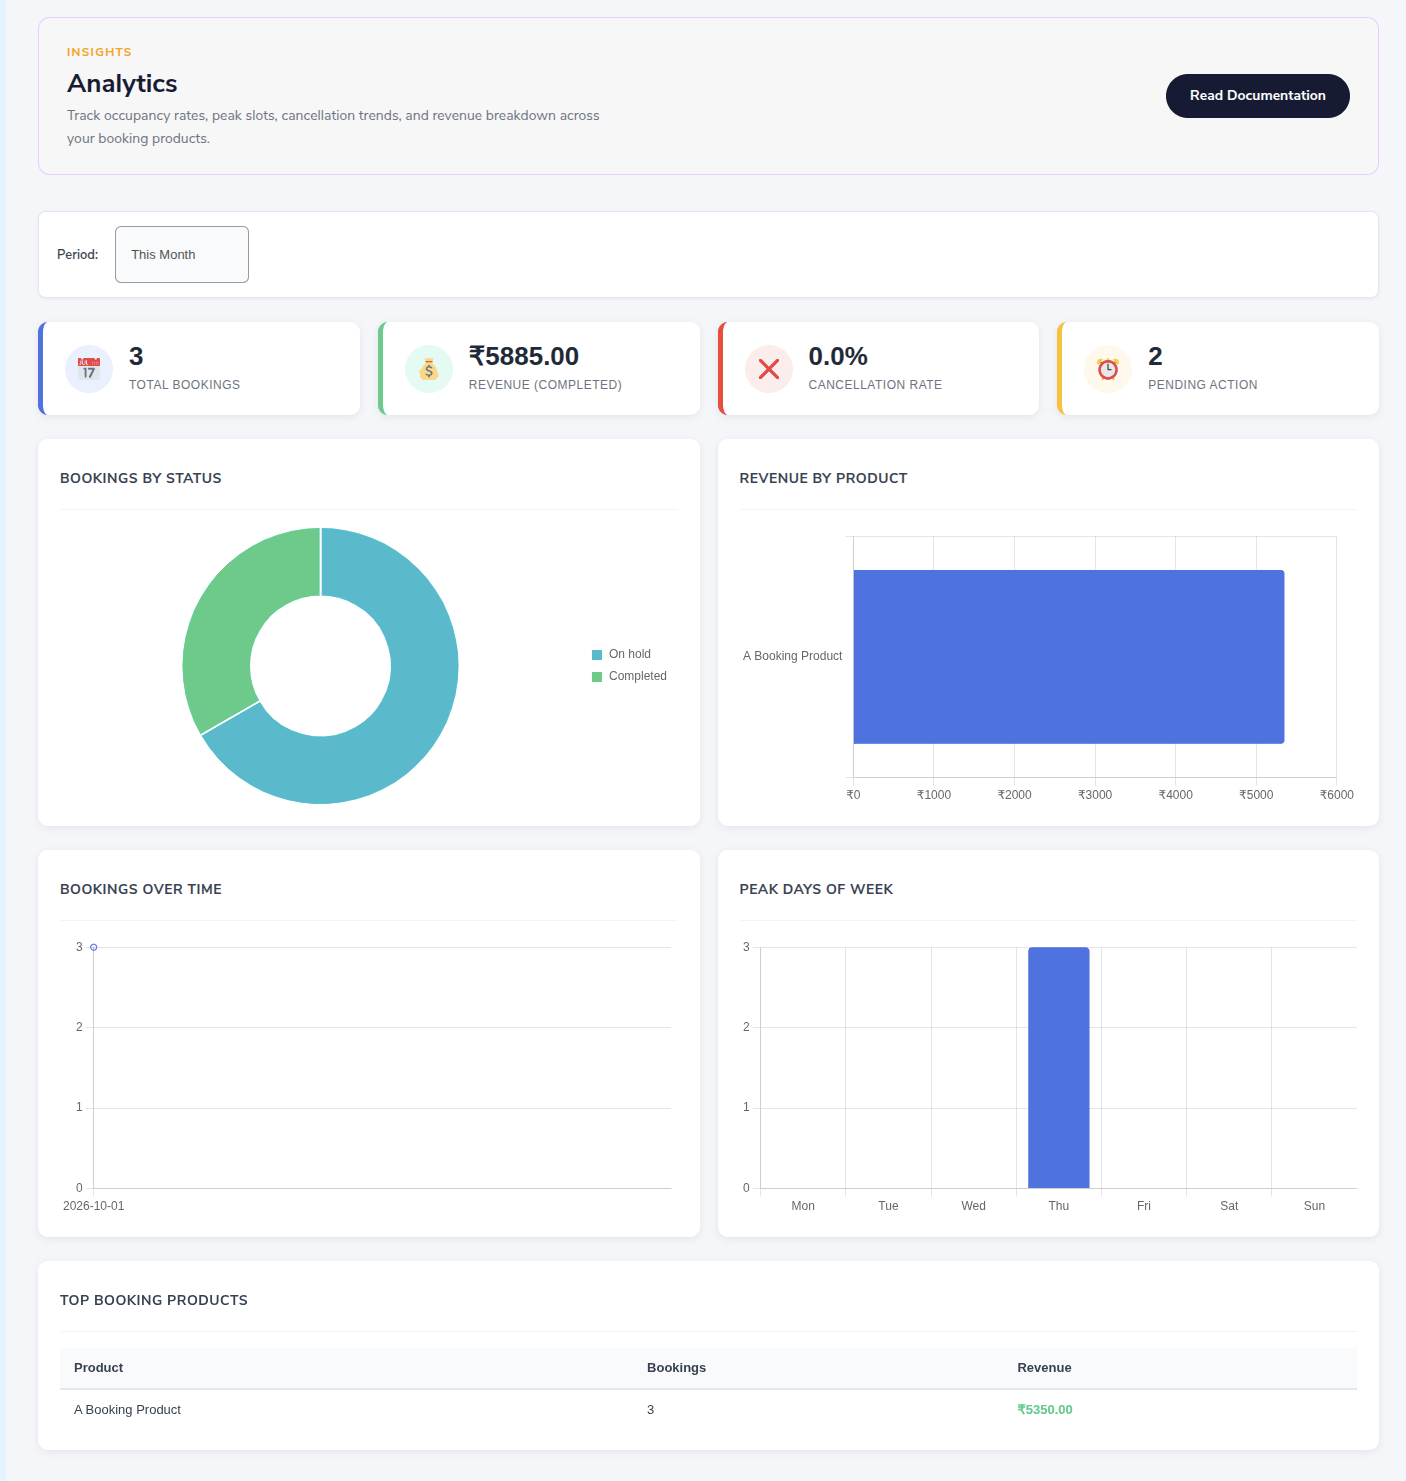Toggle the On hold legend swatch
The height and width of the screenshot is (1481, 1406).
597,655
